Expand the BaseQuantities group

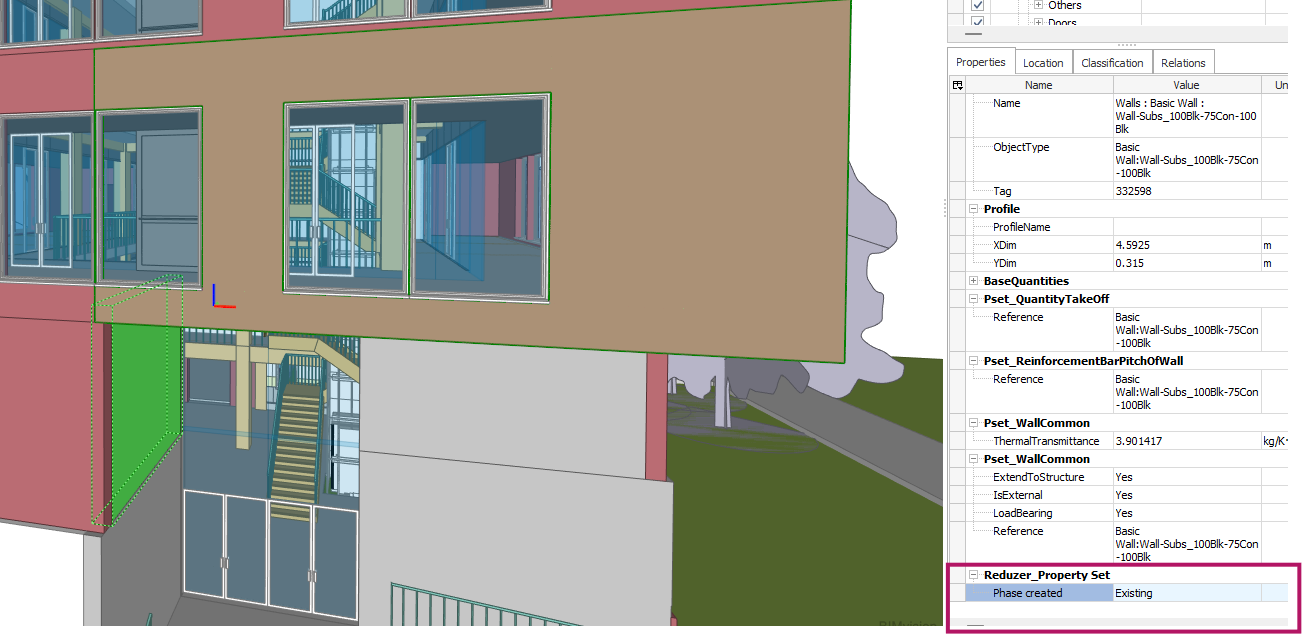(974, 281)
